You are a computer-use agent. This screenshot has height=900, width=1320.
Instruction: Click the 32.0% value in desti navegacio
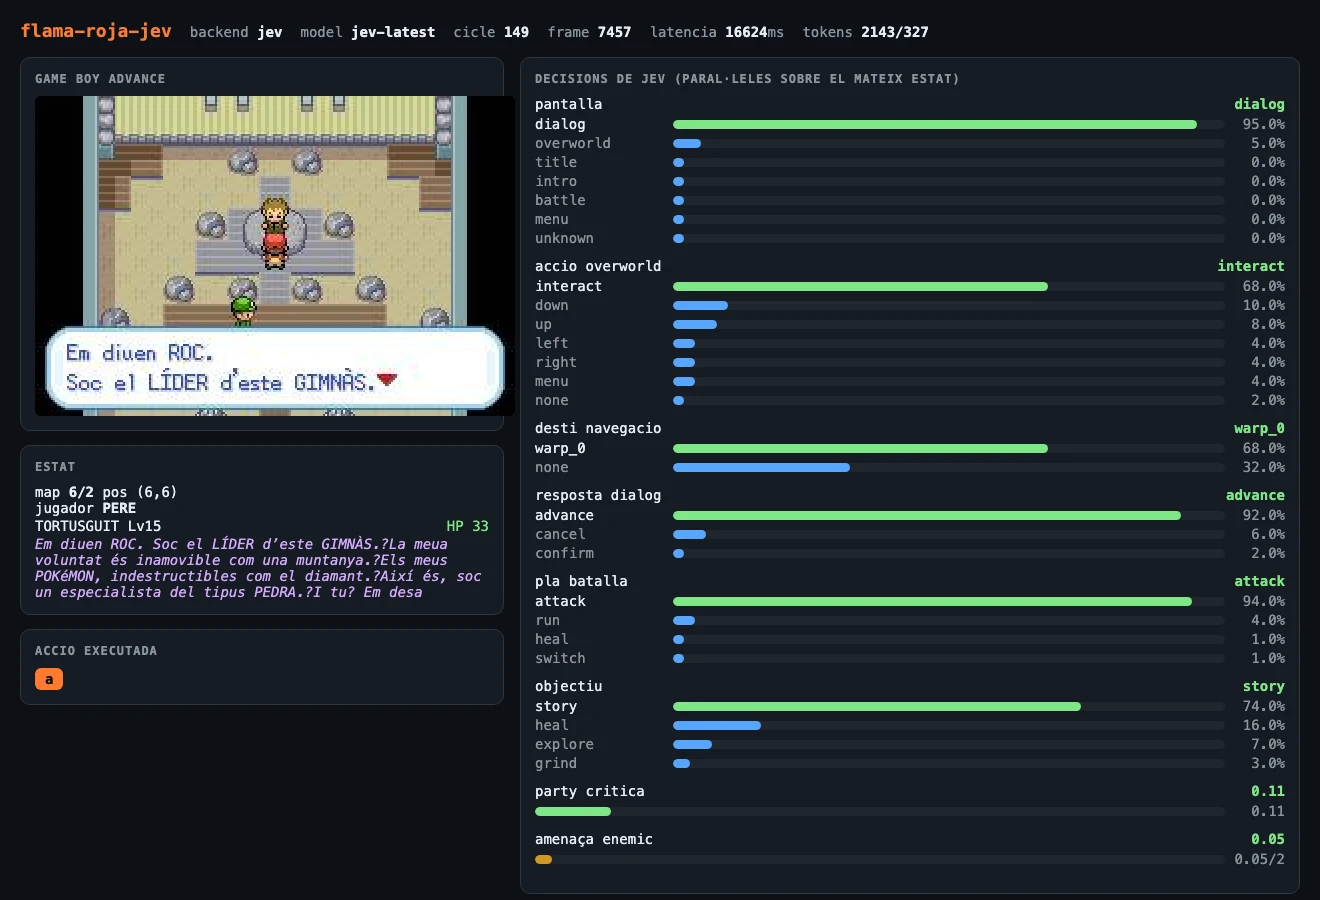[x=1263, y=467]
